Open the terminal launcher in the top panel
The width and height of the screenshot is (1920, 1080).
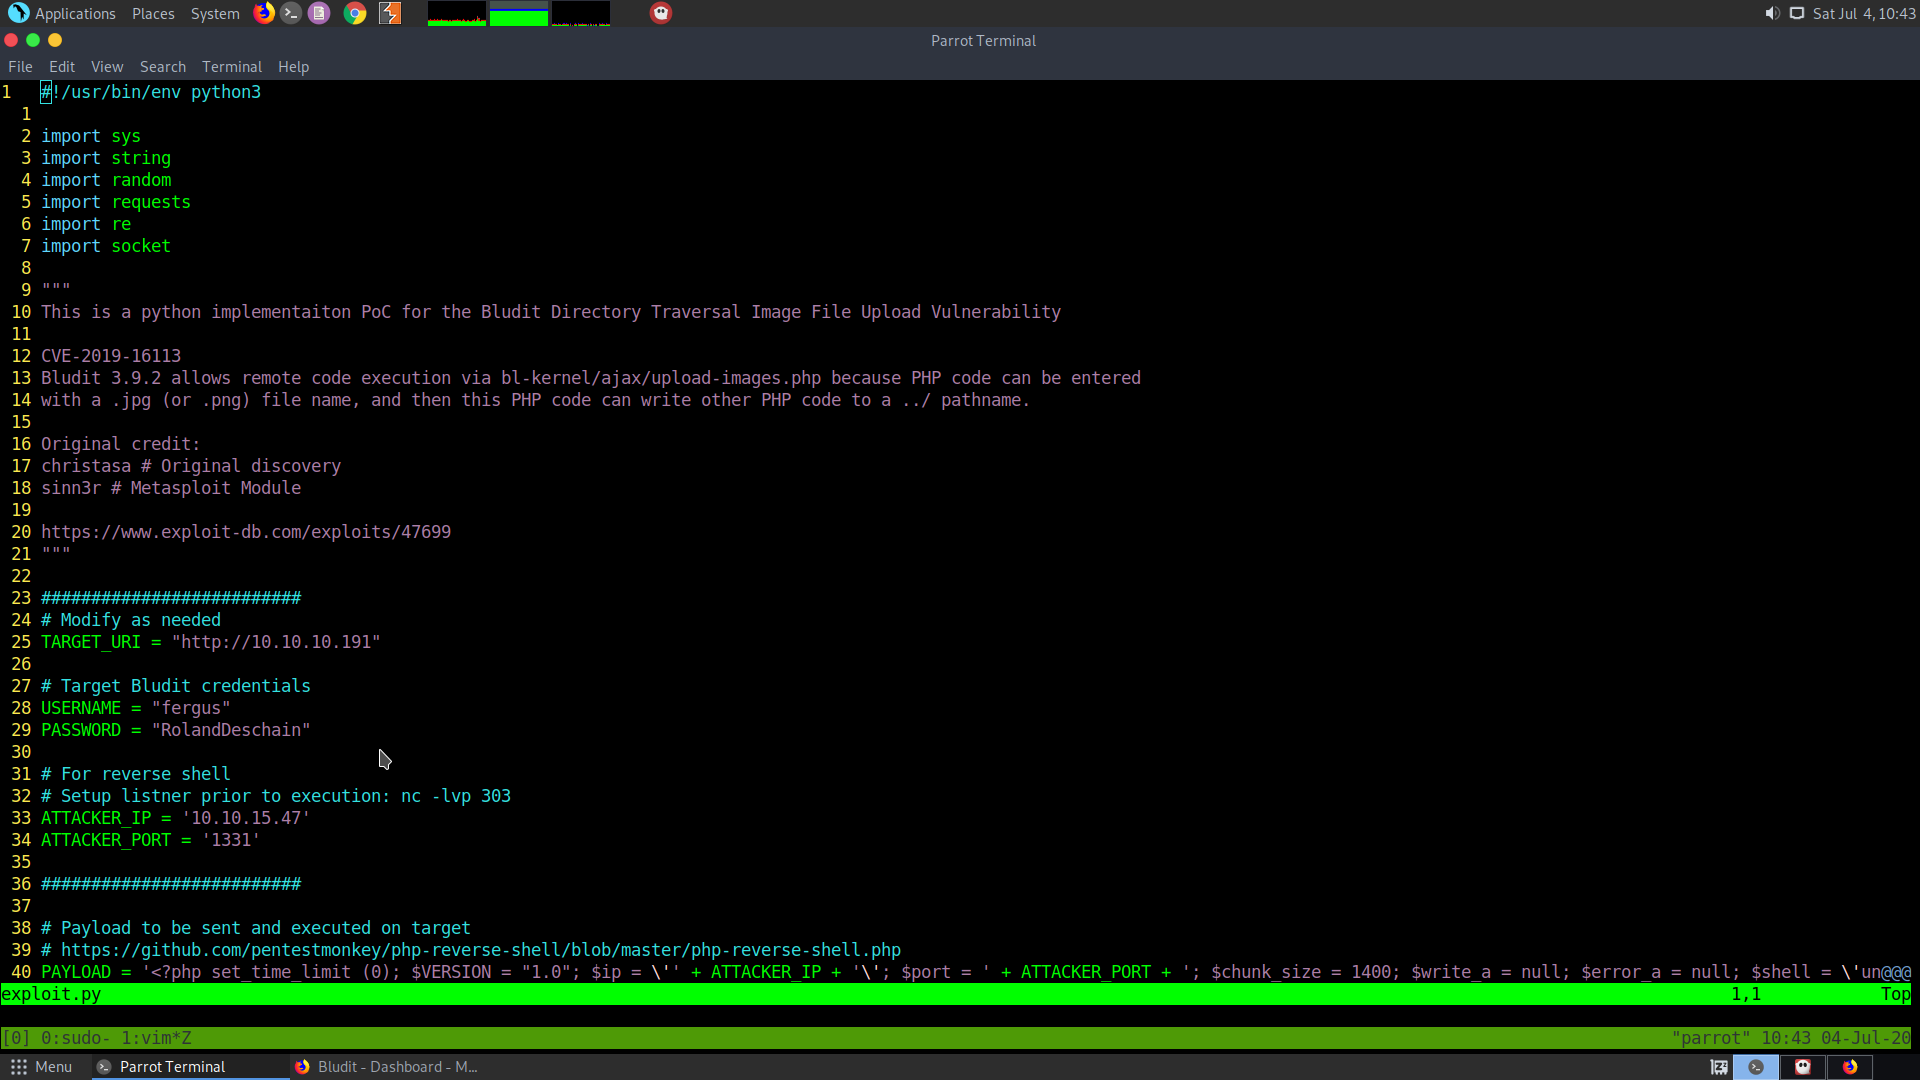(x=291, y=13)
